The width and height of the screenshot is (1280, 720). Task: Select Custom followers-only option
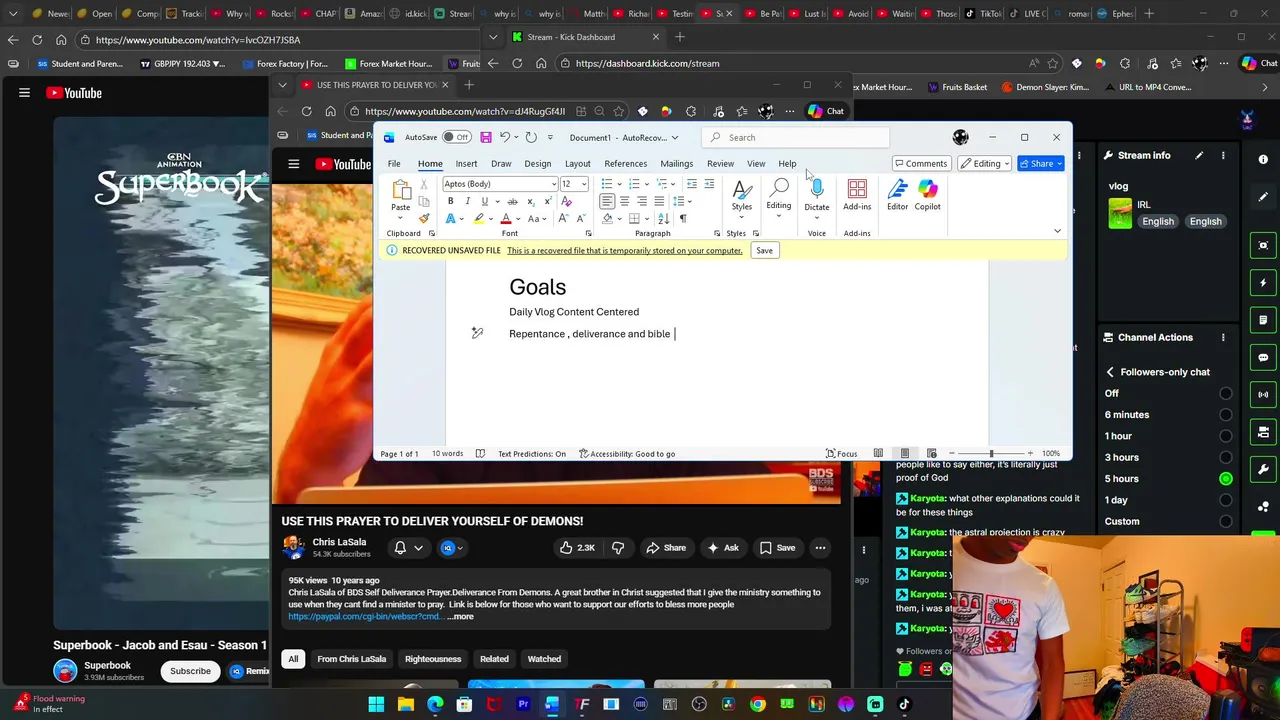(1226, 521)
